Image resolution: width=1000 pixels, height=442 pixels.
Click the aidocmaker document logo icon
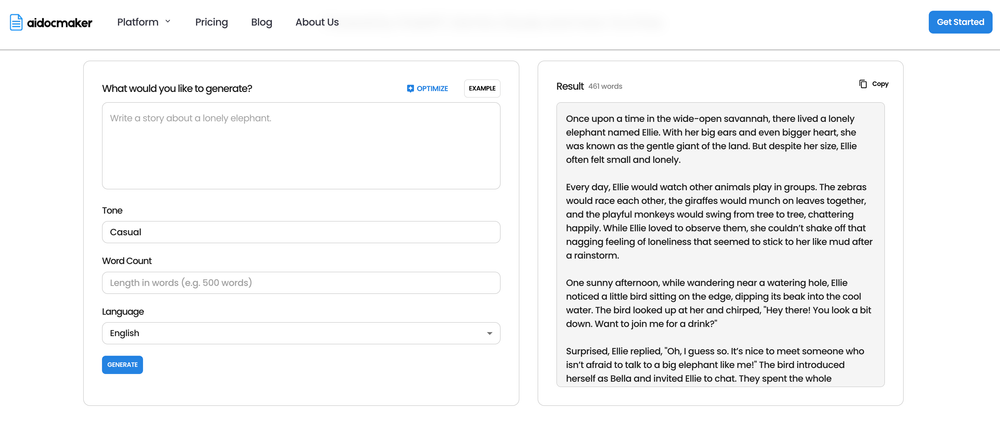point(16,22)
